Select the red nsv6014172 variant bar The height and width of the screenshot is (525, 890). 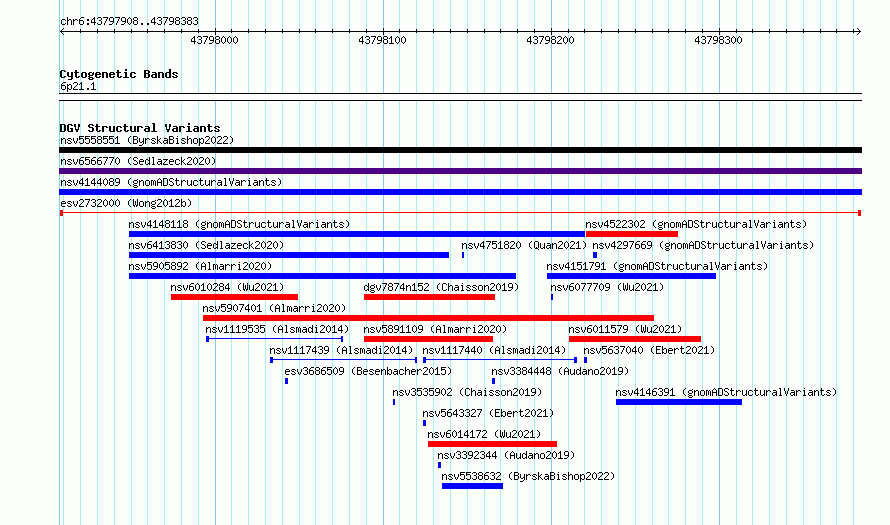click(492, 444)
